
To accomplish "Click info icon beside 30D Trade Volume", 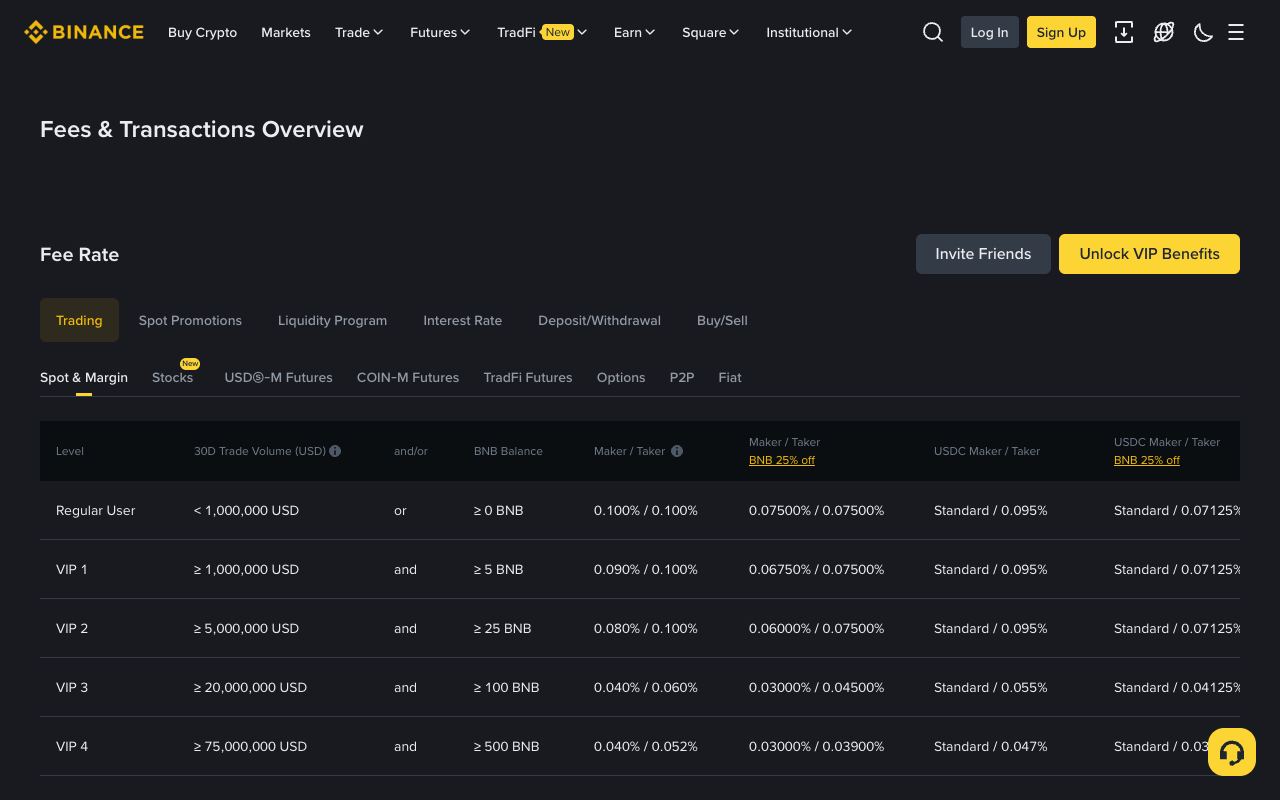I will (335, 451).
